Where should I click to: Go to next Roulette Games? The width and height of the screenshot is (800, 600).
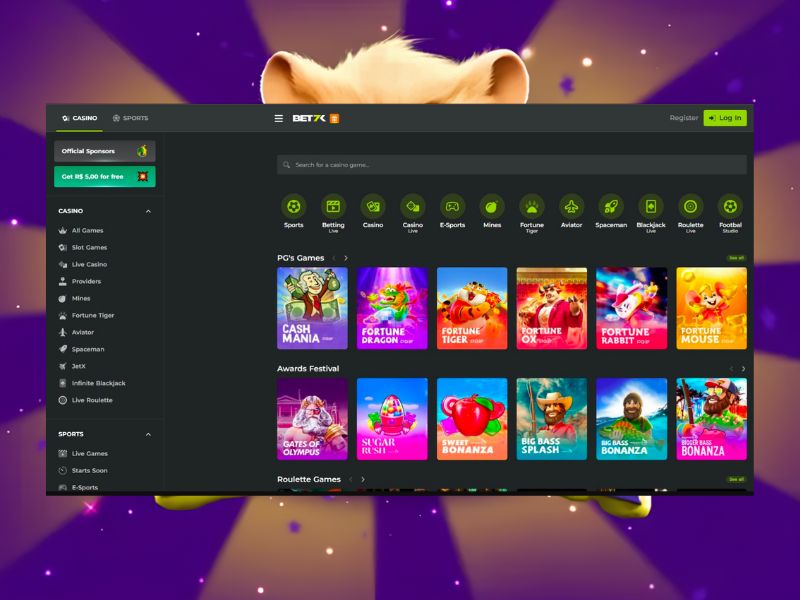tap(363, 480)
